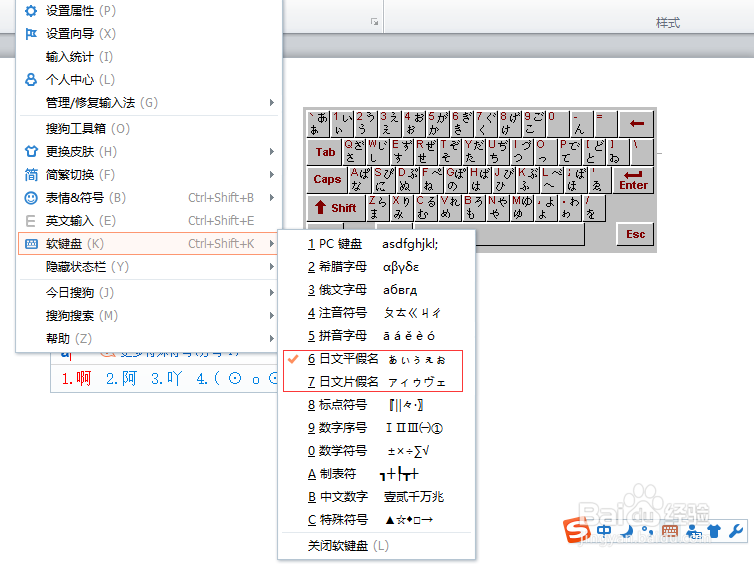Select 0 数学符号 in the soft keyboard submenu
This screenshot has height=564, width=754.
(x=376, y=451)
